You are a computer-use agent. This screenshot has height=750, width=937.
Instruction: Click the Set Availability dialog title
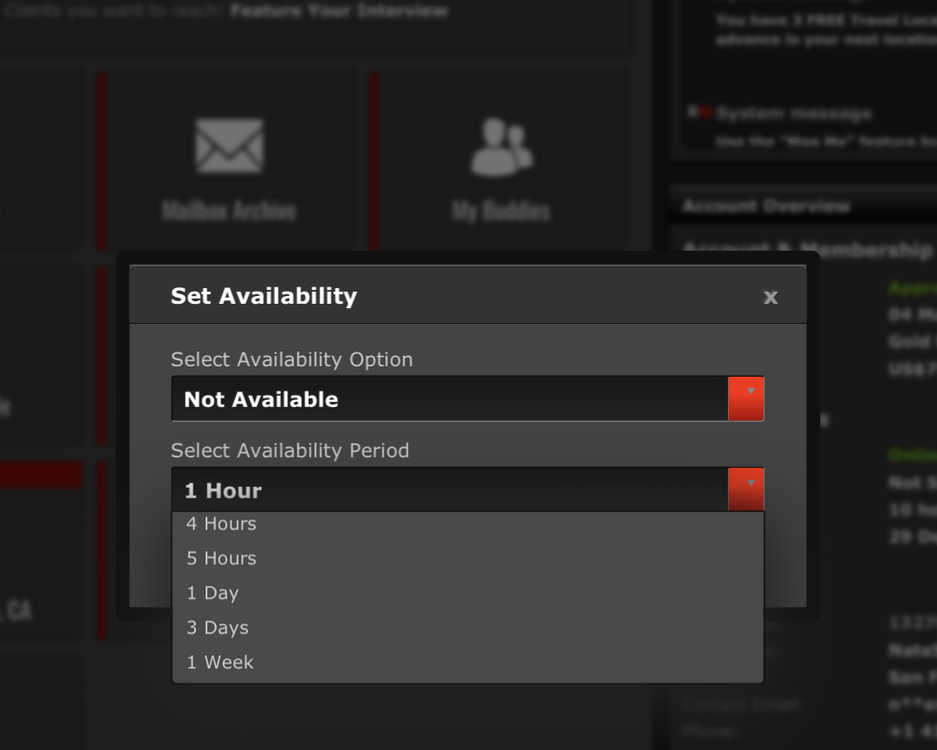point(264,296)
